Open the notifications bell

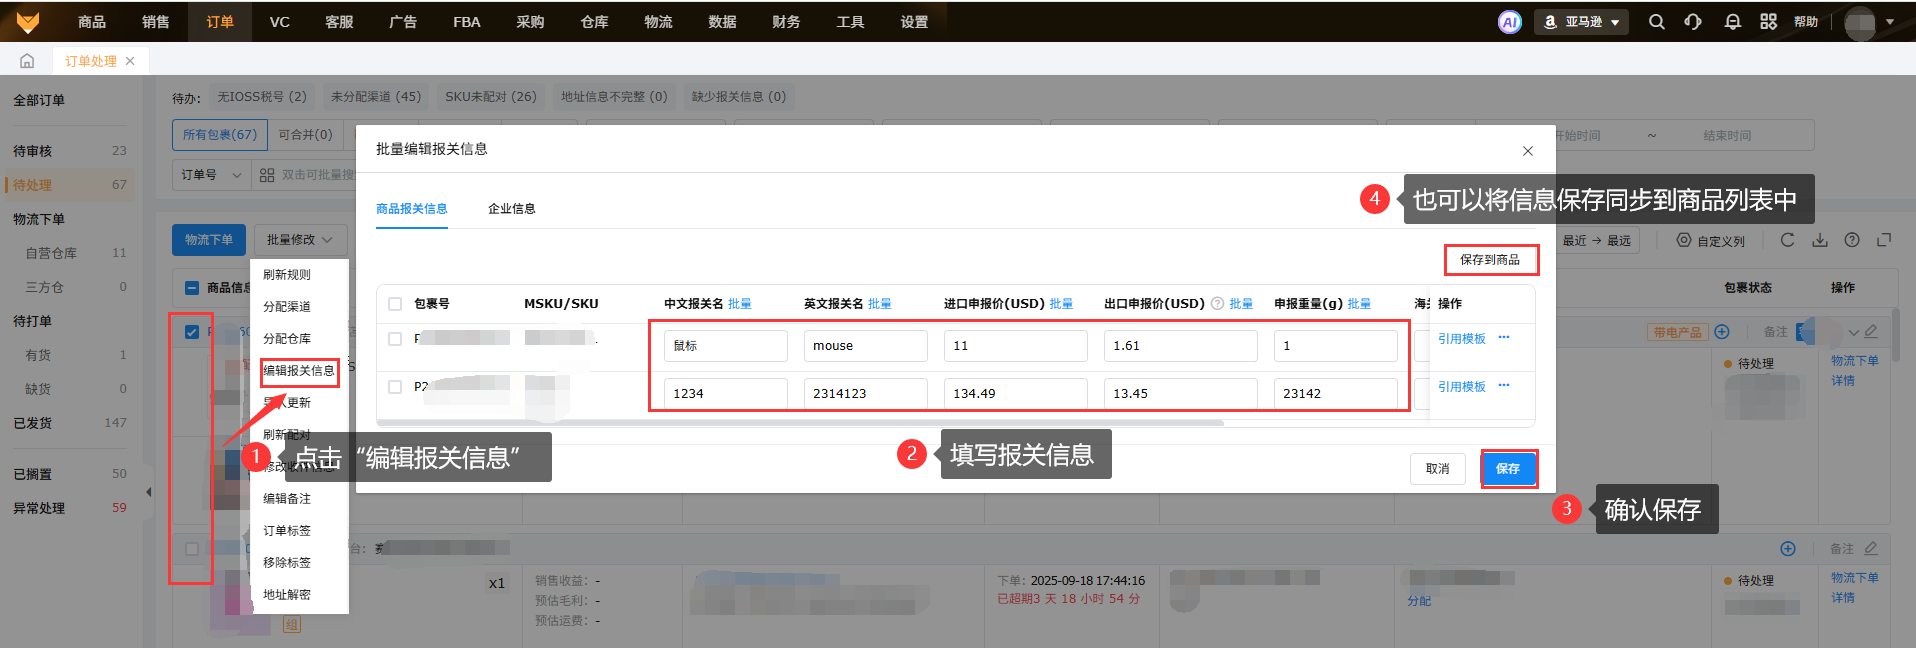tap(1733, 22)
